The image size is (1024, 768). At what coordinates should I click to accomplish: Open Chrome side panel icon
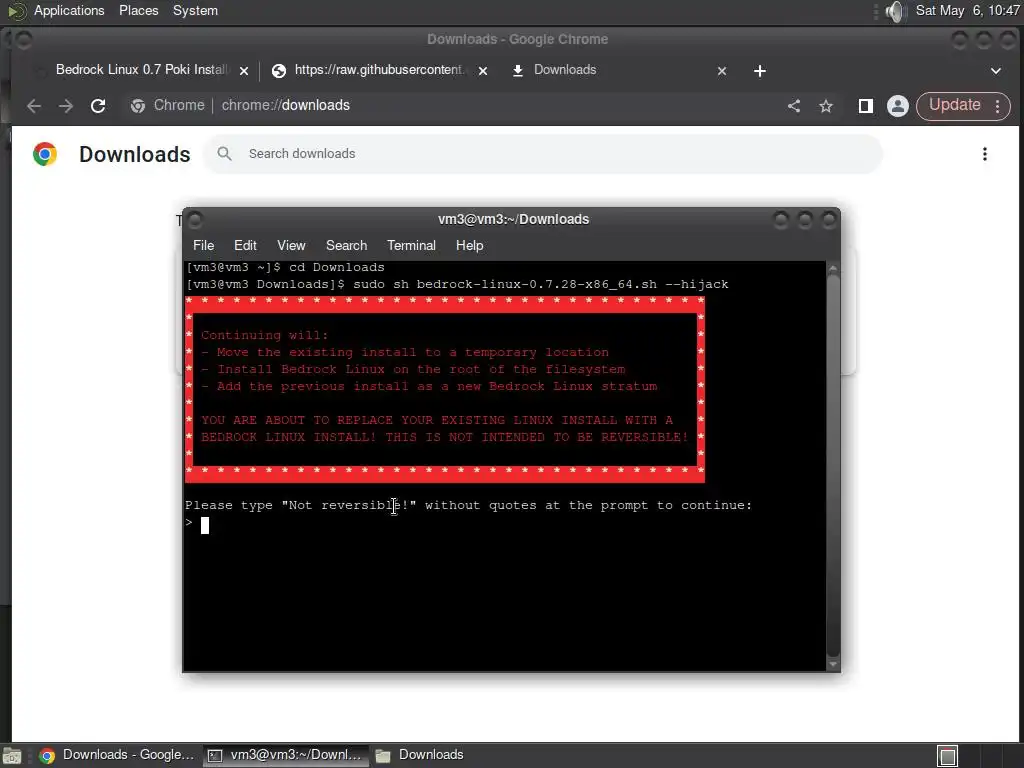[866, 106]
